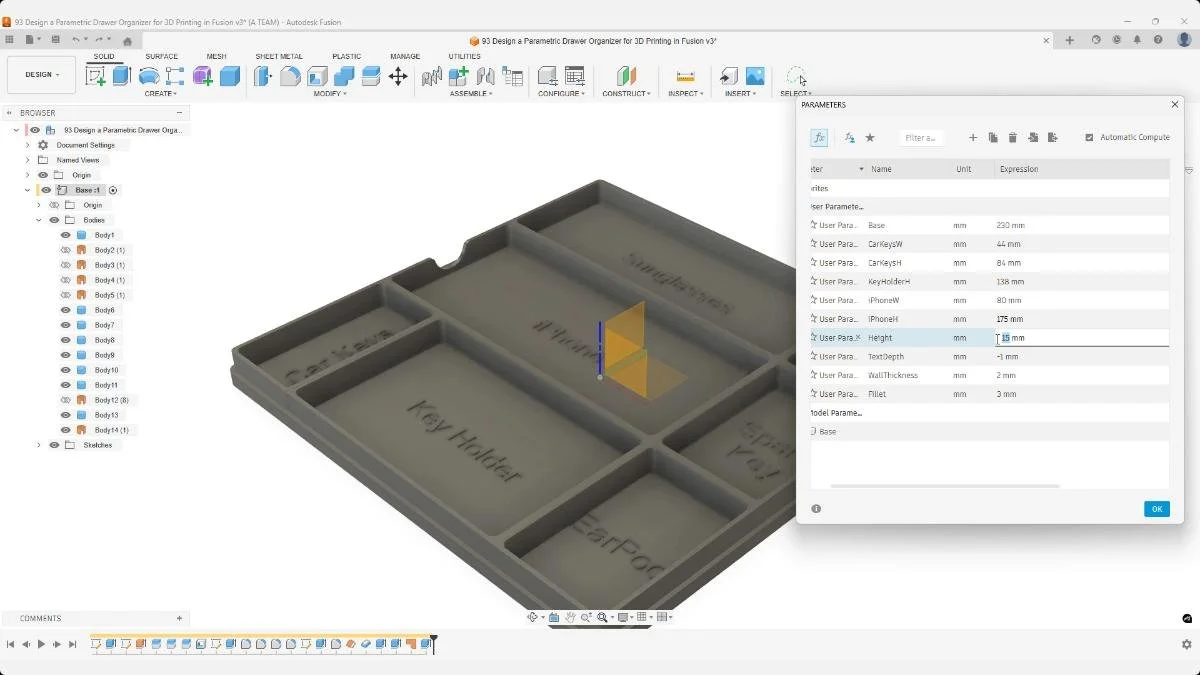Screen dimensions: 1200x675
Task: Click the plus icon to add a user parameter
Action: [x=972, y=137]
